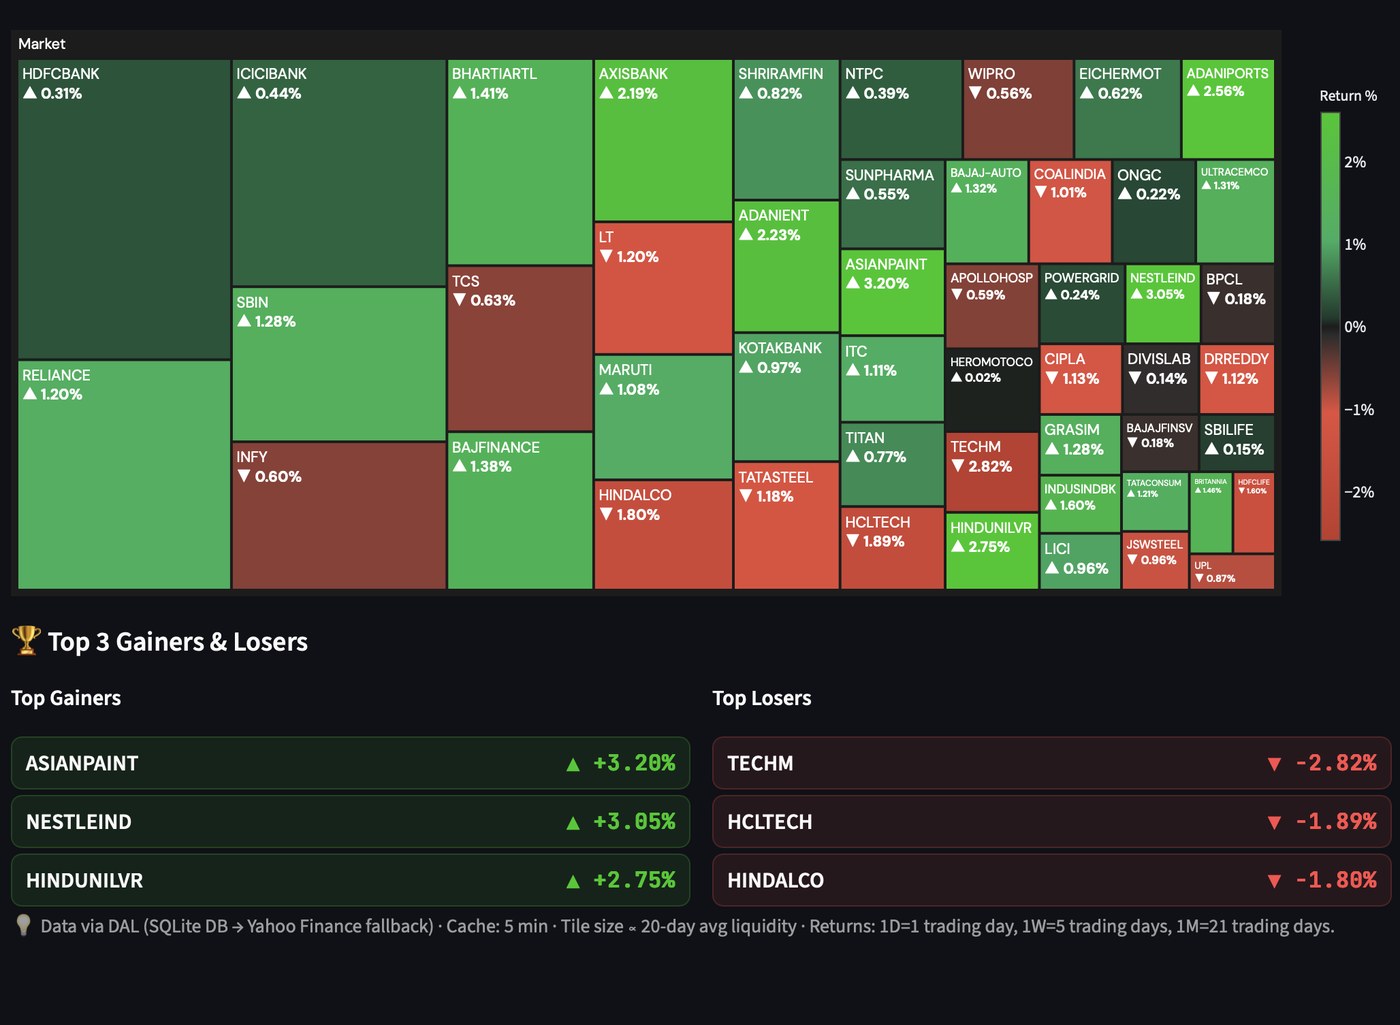
Task: Select the AXISBANK tile
Action: pos(663,140)
